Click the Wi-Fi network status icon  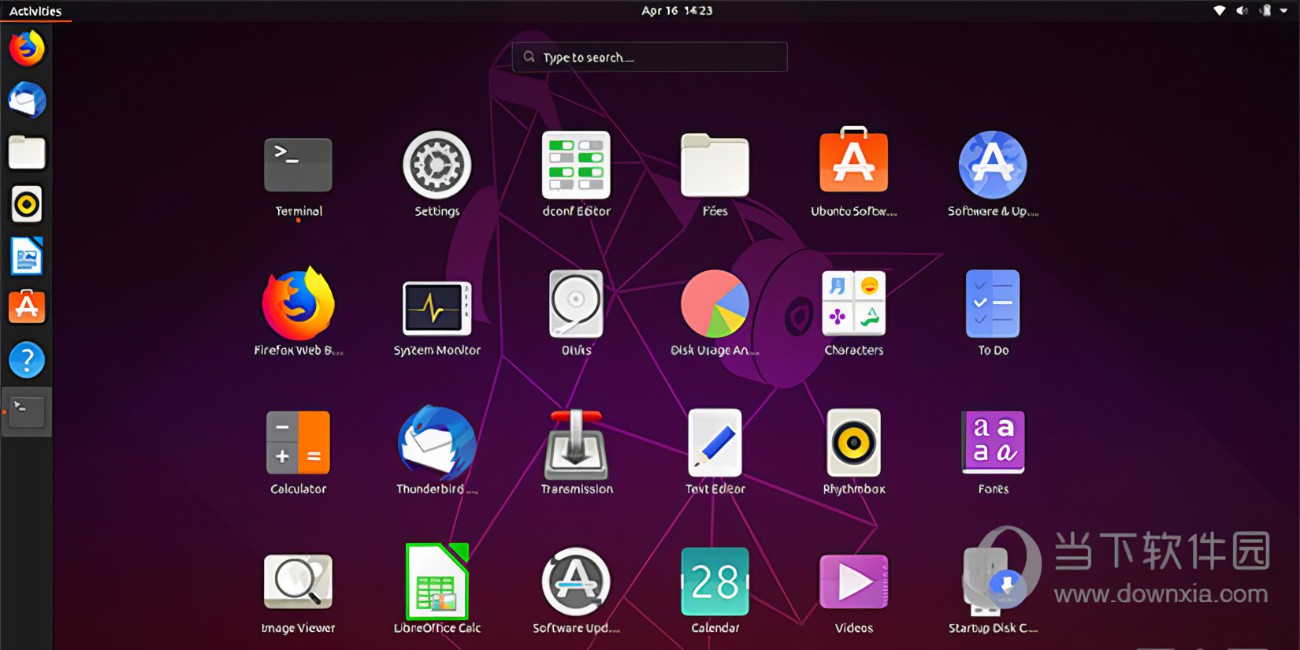click(x=1220, y=11)
